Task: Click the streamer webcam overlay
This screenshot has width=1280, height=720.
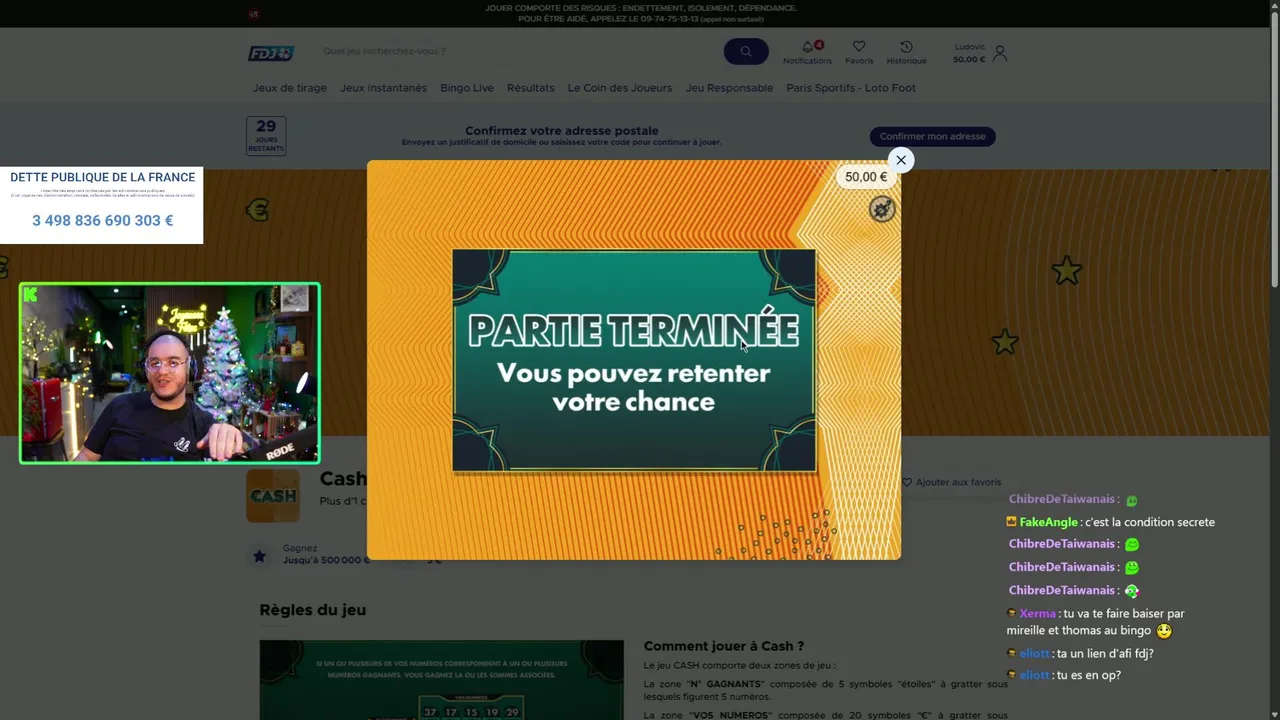Action: pyautogui.click(x=170, y=373)
